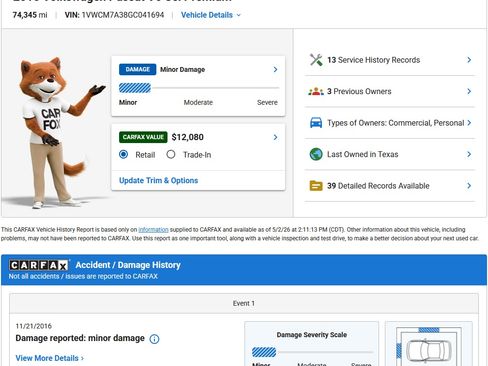Image resolution: width=488 pixels, height=366 pixels.
Task: Click 39 Detailed Records Available text
Action: (x=378, y=186)
